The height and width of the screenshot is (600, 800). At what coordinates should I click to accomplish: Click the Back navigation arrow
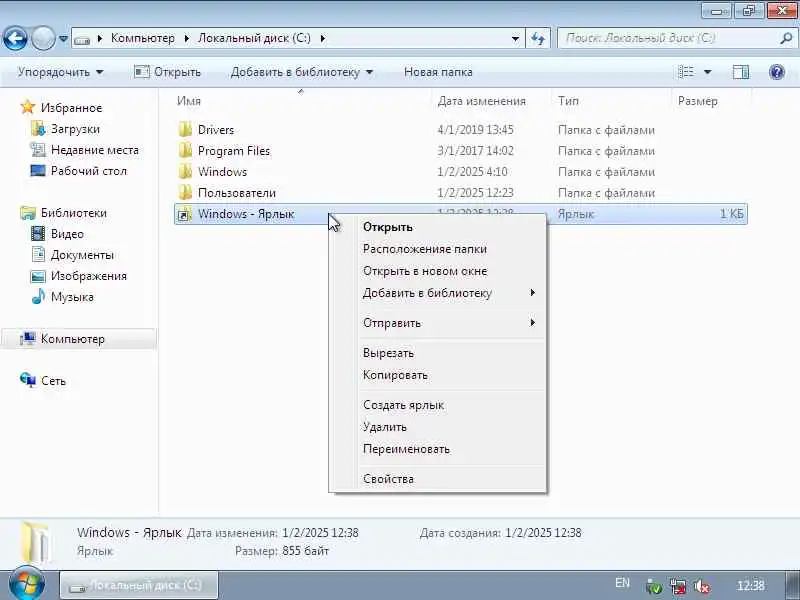tap(15, 38)
